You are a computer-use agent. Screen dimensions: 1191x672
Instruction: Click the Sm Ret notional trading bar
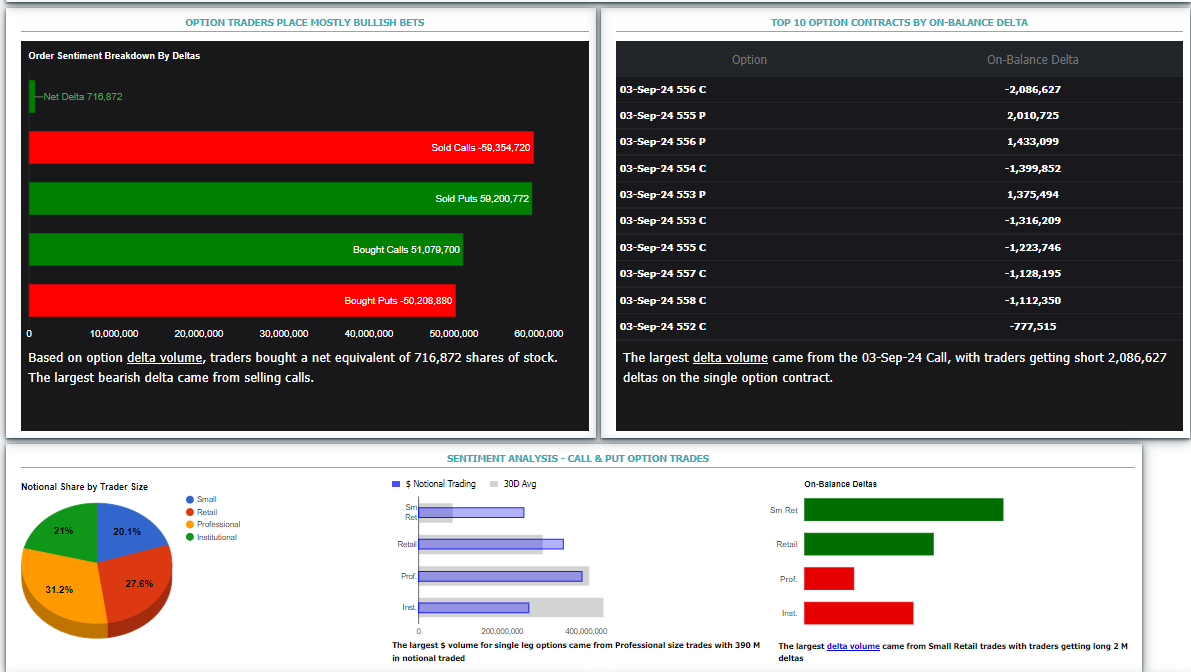471,513
